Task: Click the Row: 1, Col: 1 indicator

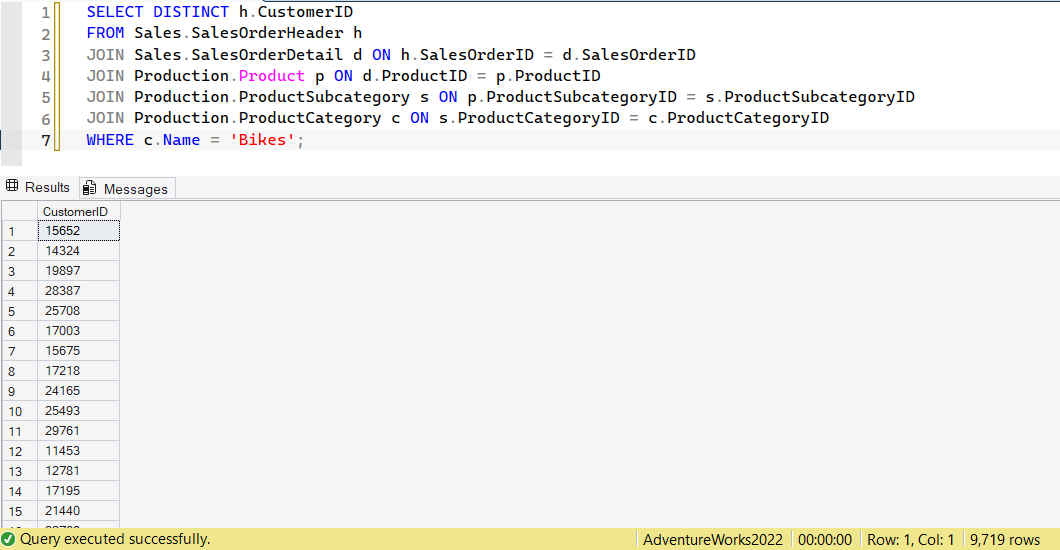Action: tap(911, 540)
